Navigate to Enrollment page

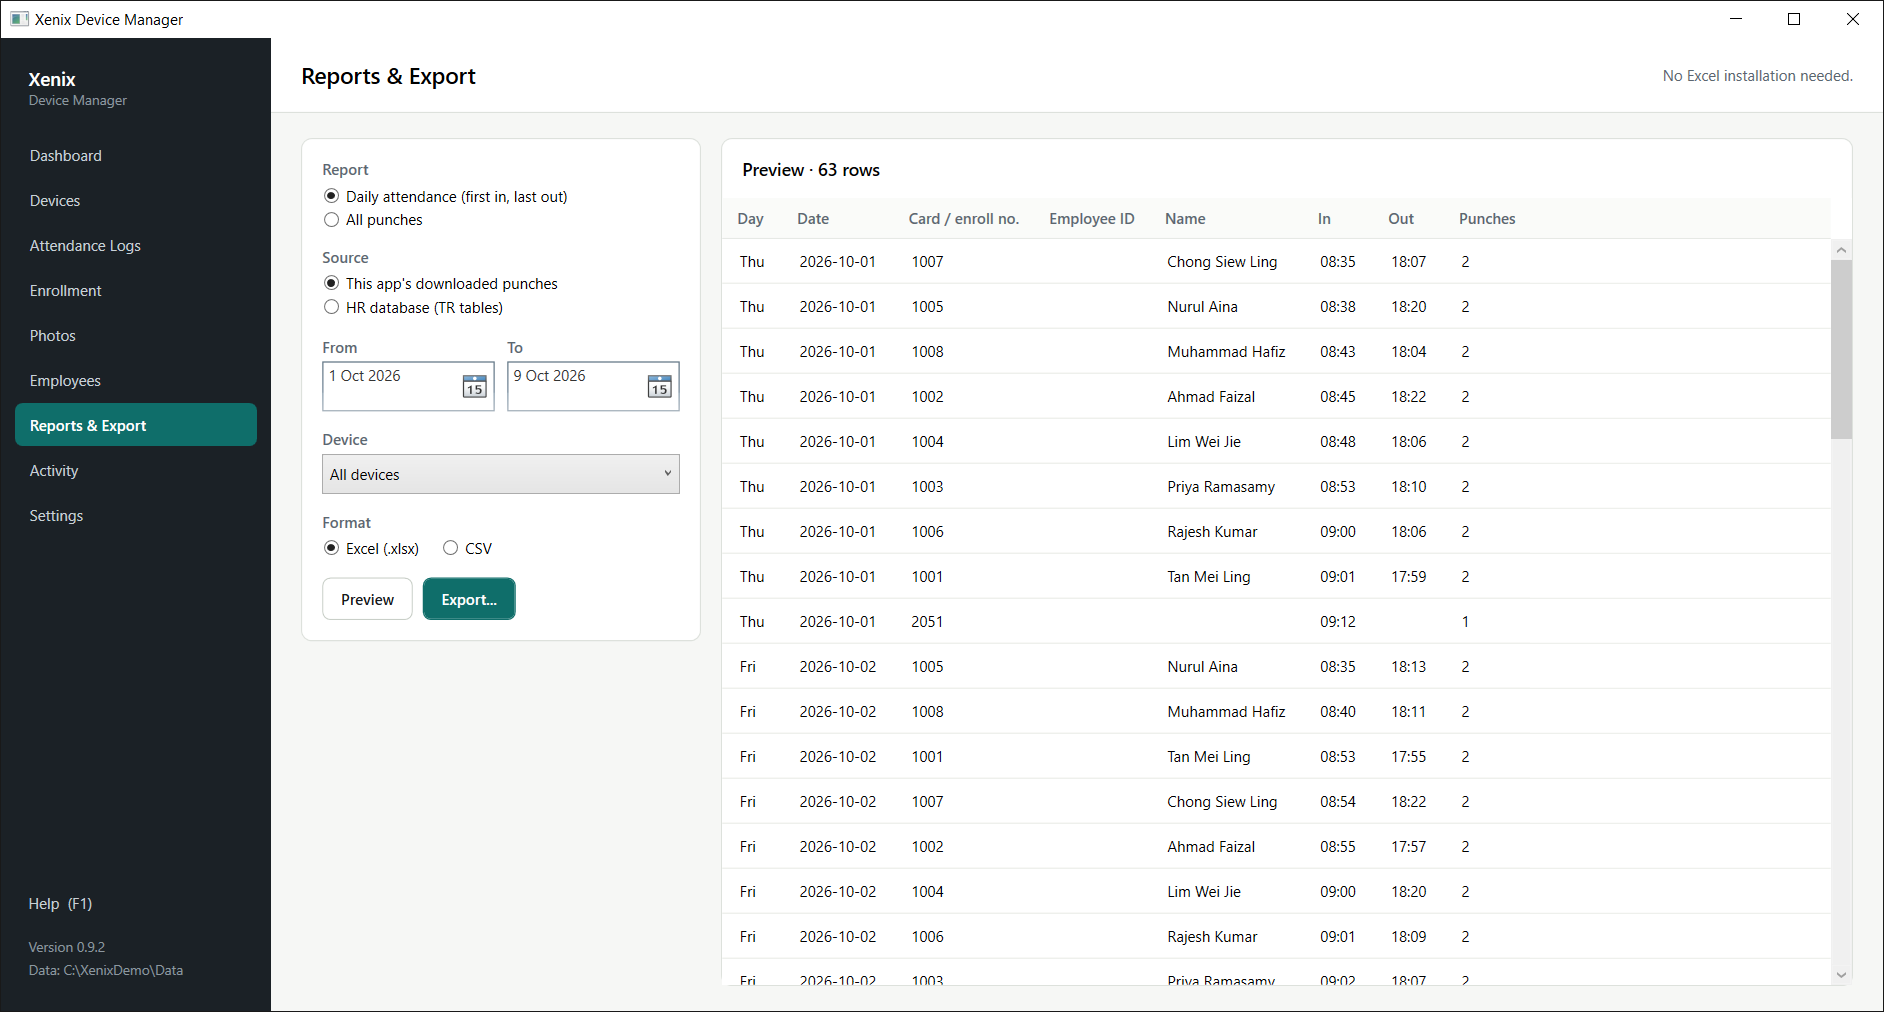(136, 291)
